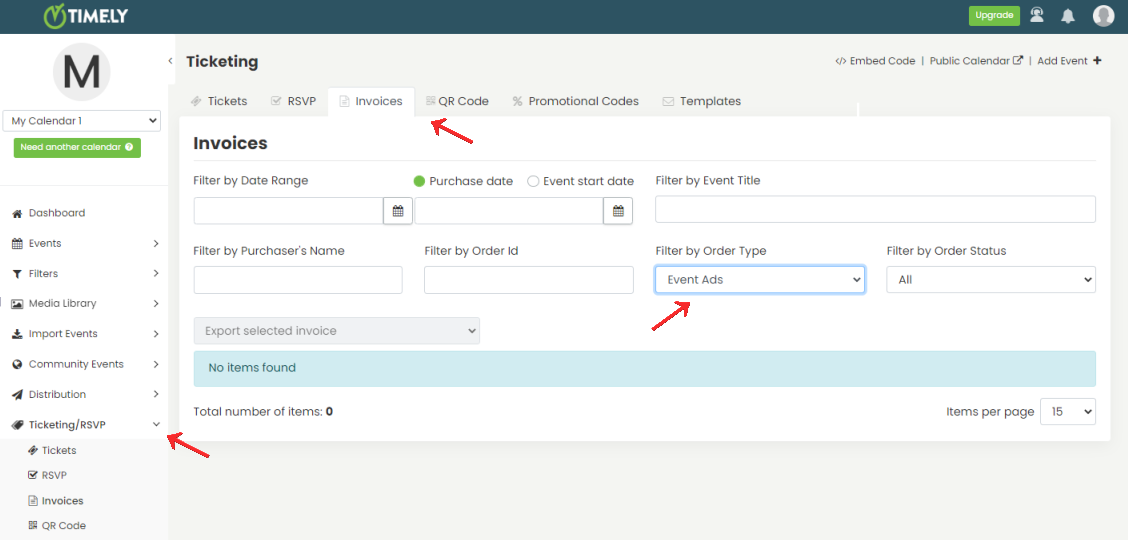The width and height of the screenshot is (1128, 540).
Task: Click the large M calendar avatar
Action: (x=81, y=71)
